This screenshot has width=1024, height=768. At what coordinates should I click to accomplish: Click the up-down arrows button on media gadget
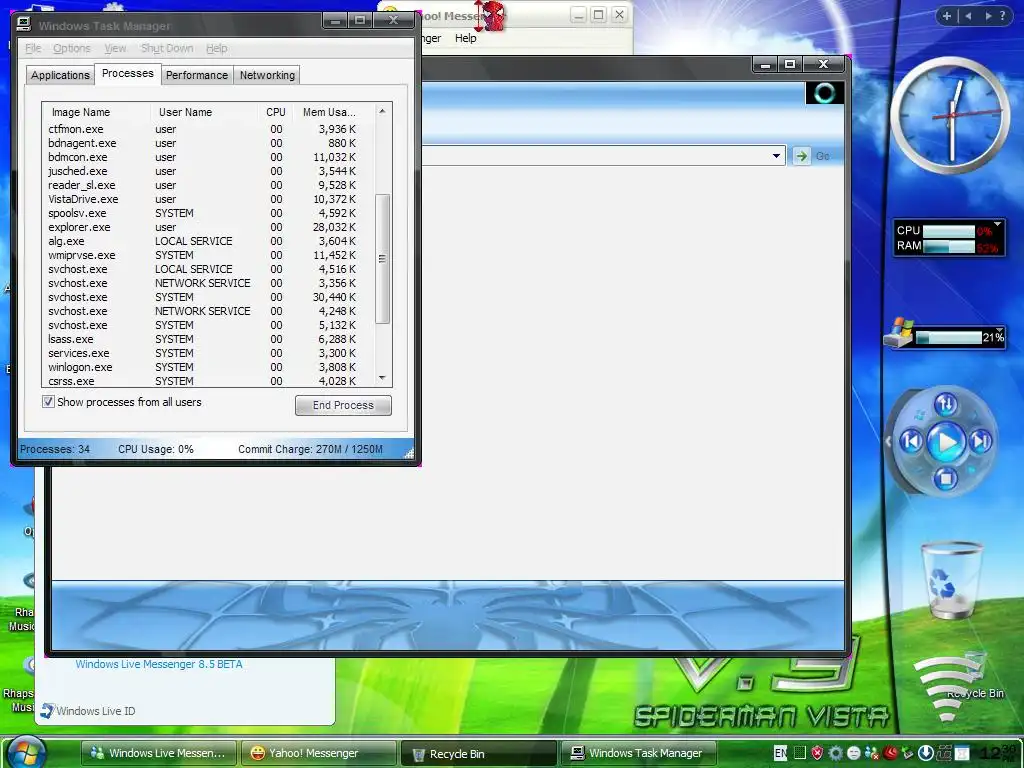click(946, 405)
